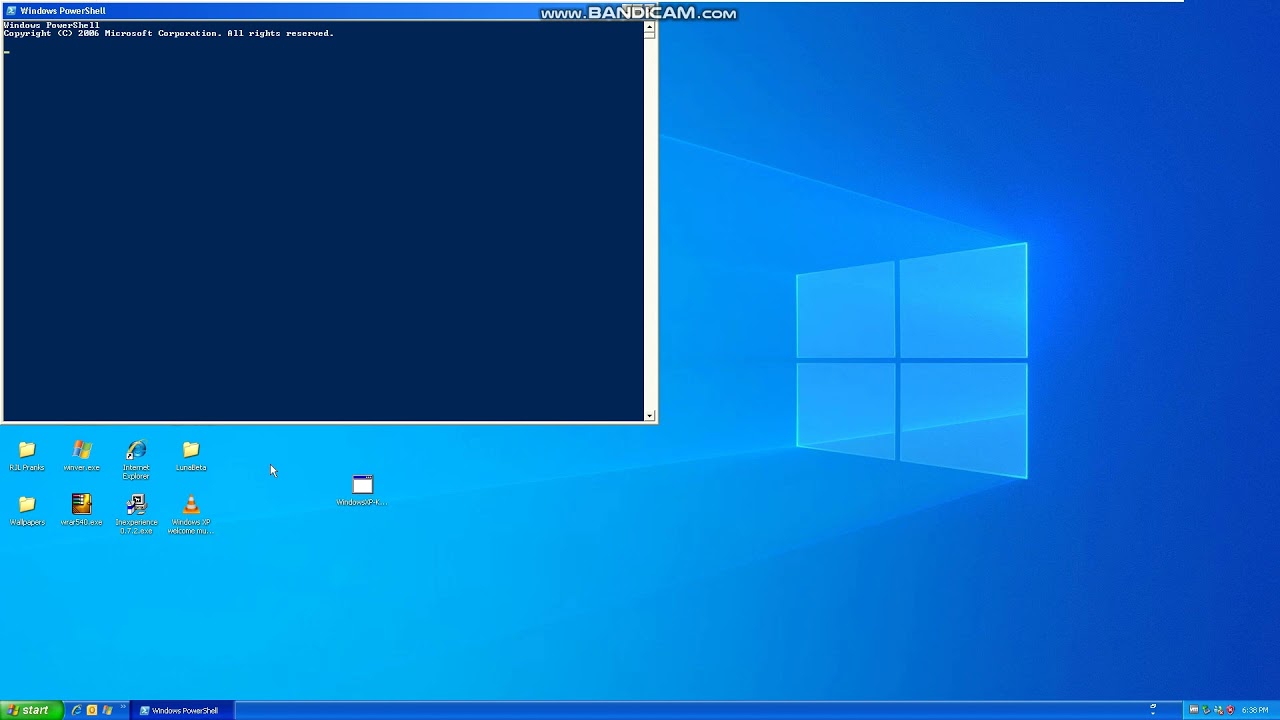Launch Outlook from the Quick Launch bar

[x=92, y=710]
